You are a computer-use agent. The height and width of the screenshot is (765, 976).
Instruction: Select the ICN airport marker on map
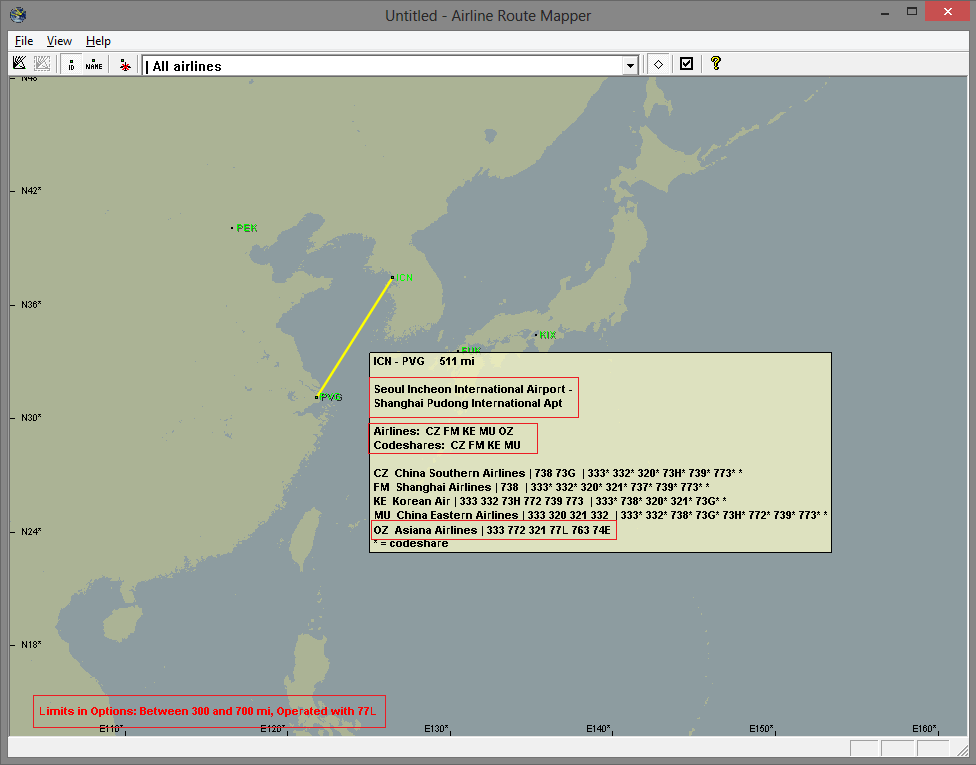tap(392, 278)
